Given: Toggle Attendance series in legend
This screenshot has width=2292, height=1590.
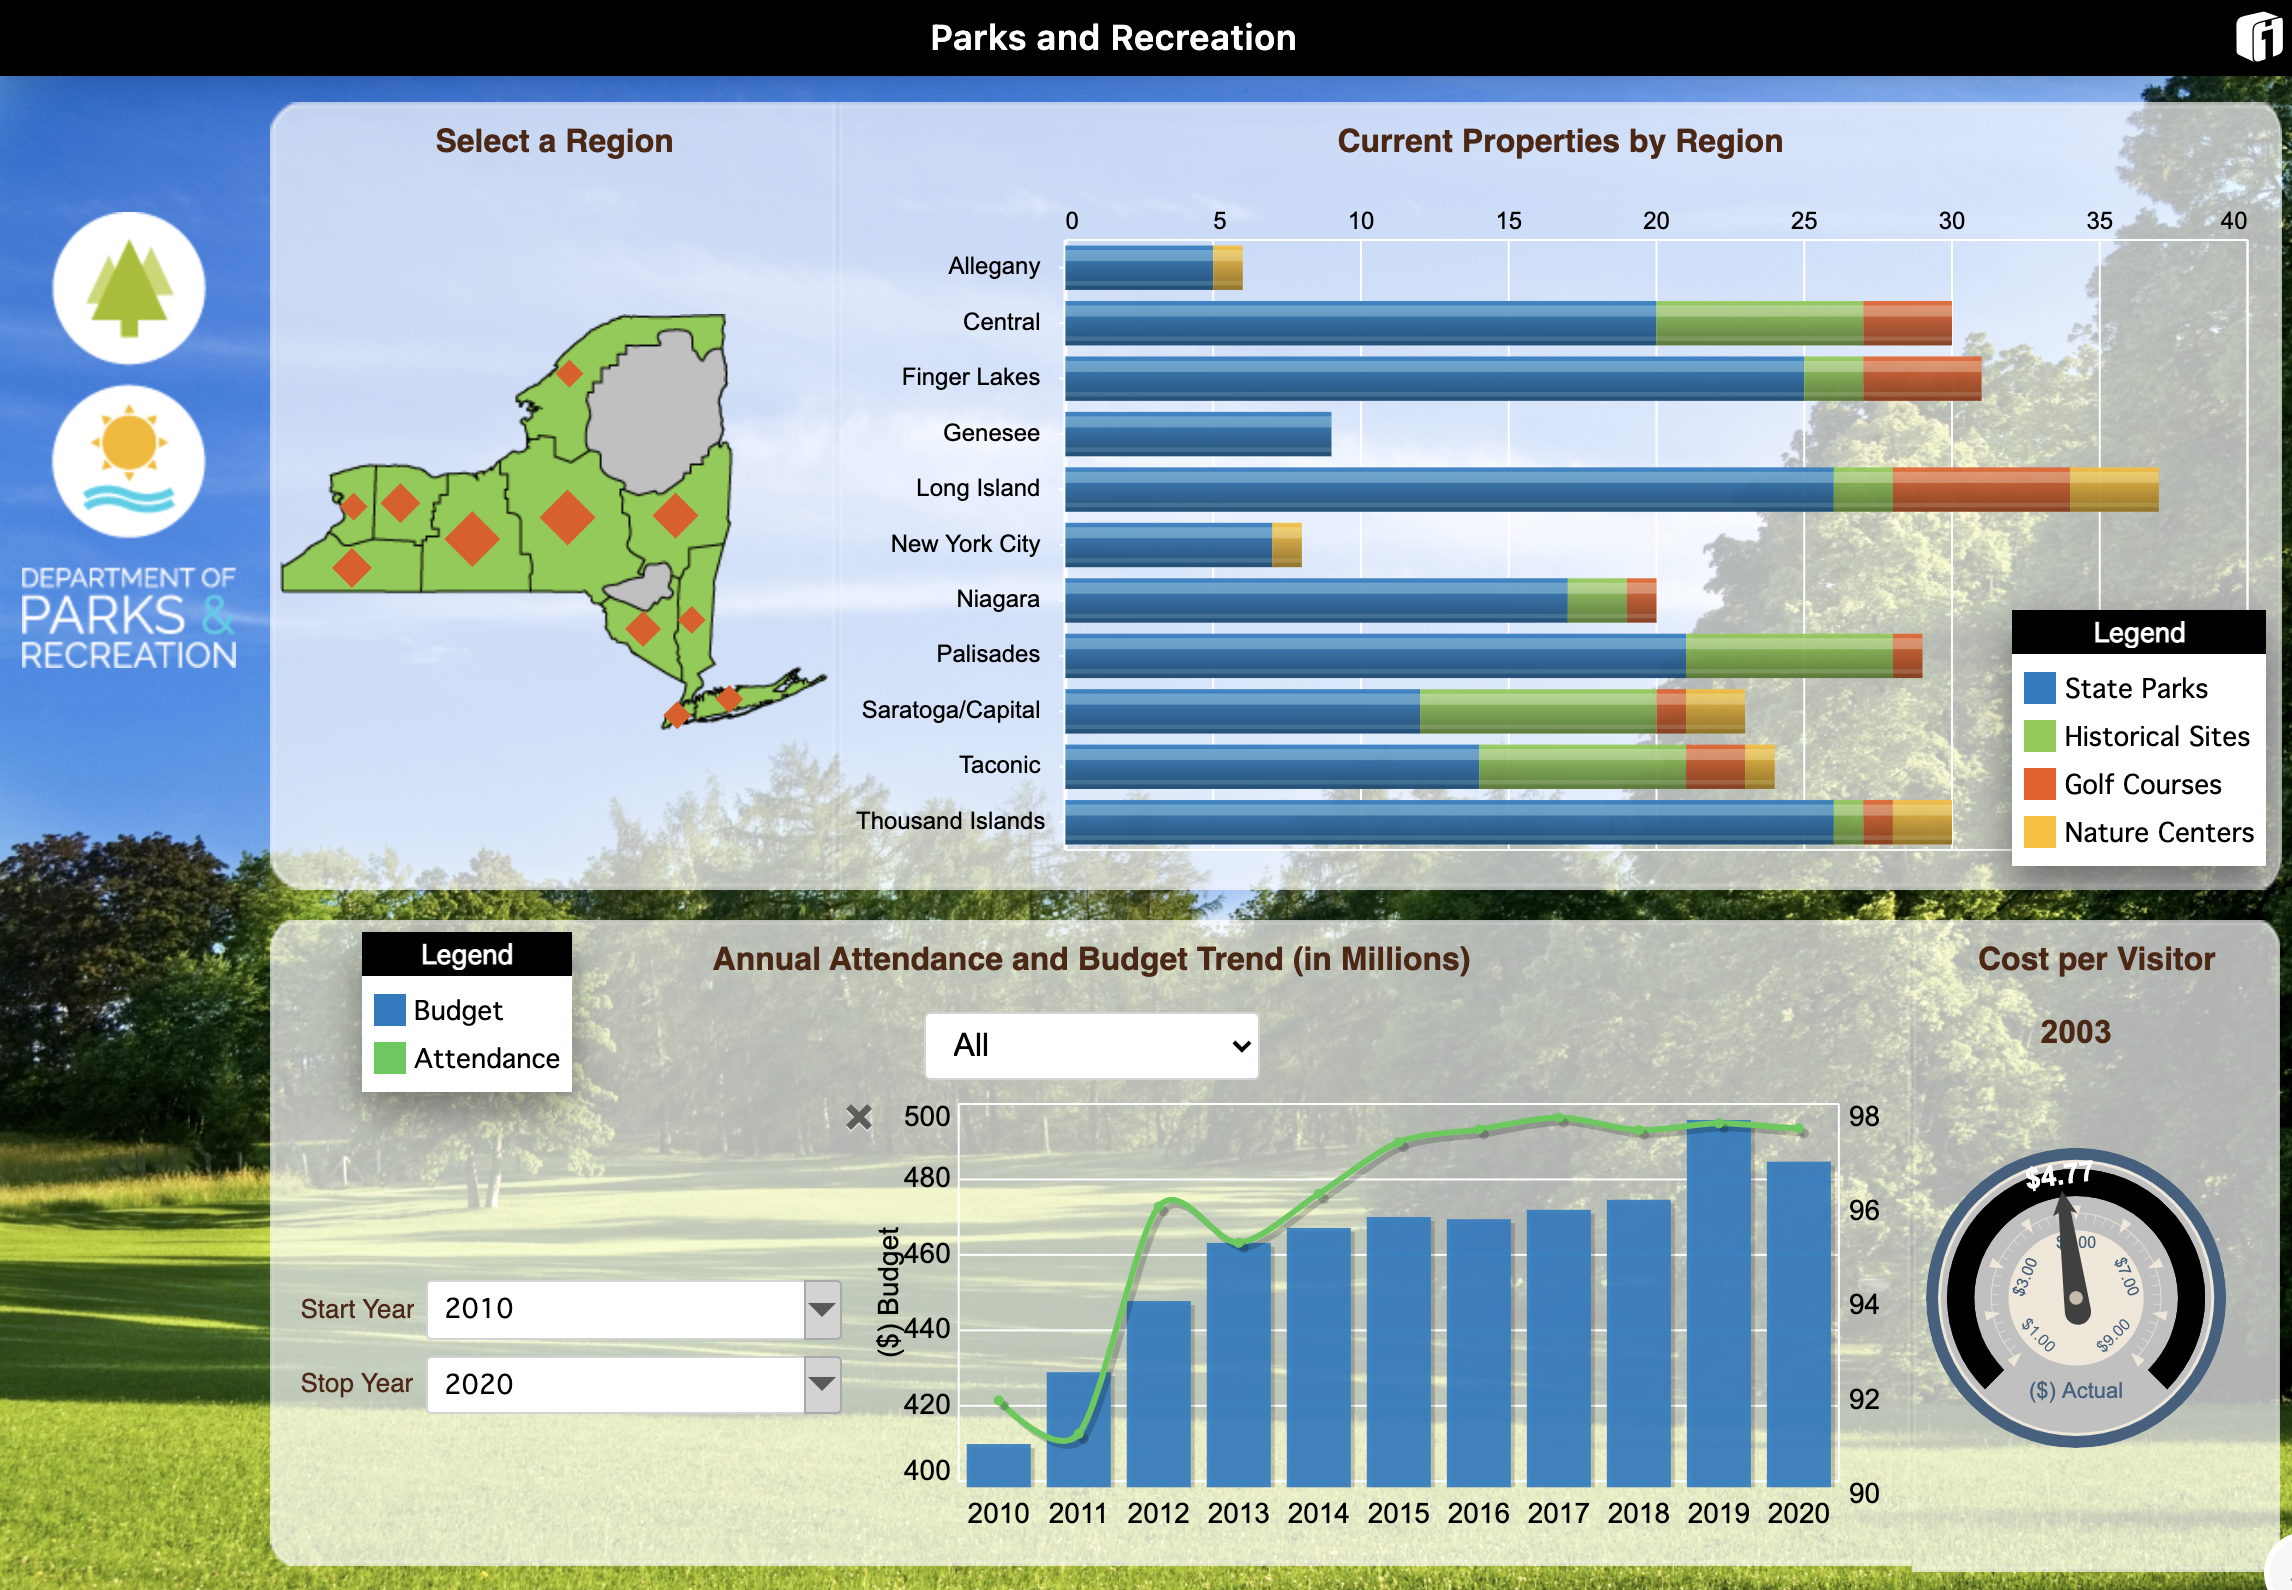Looking at the screenshot, I should tap(485, 1058).
